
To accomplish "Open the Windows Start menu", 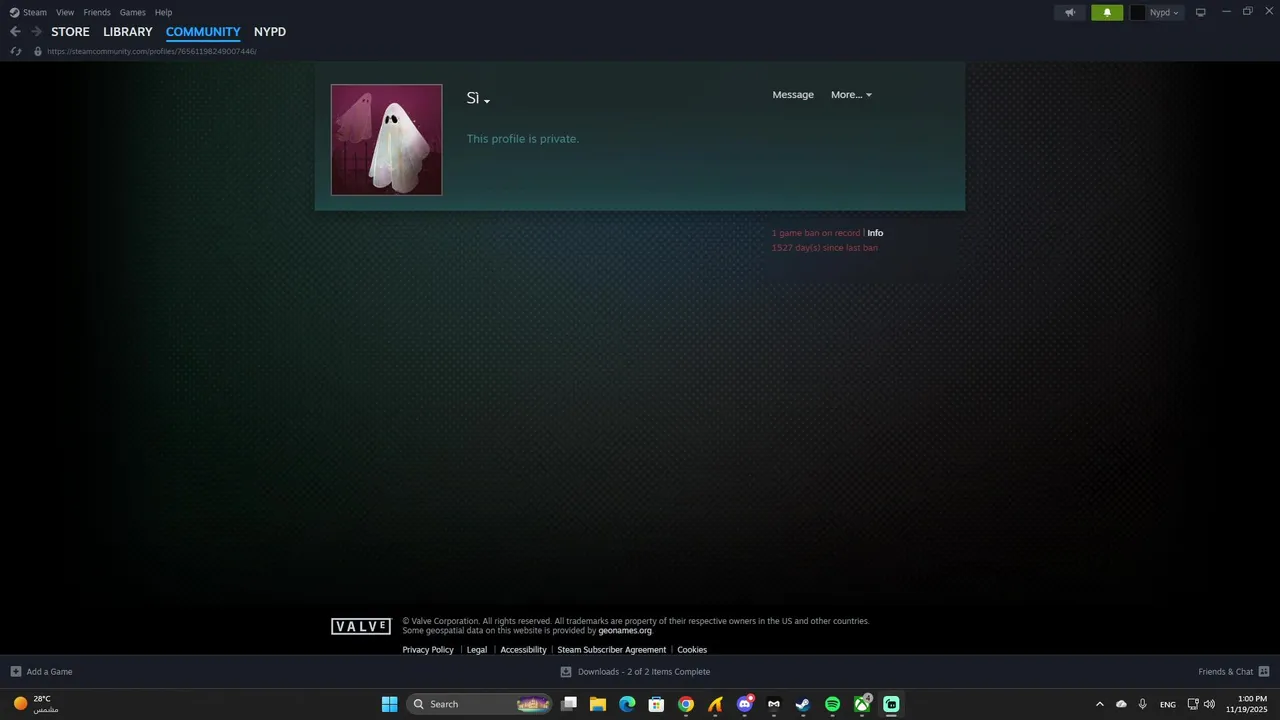I will pos(390,704).
